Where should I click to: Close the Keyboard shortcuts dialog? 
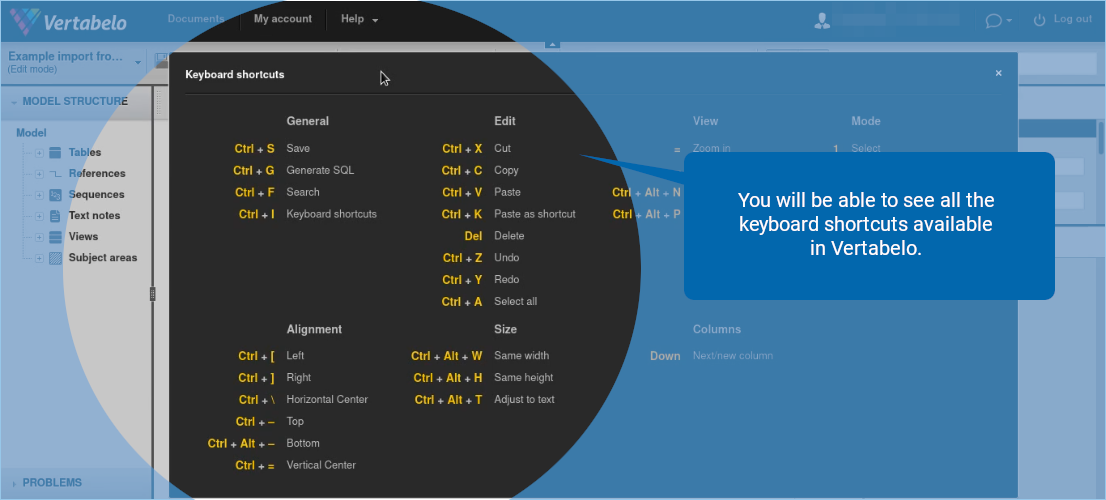pyautogui.click(x=998, y=73)
